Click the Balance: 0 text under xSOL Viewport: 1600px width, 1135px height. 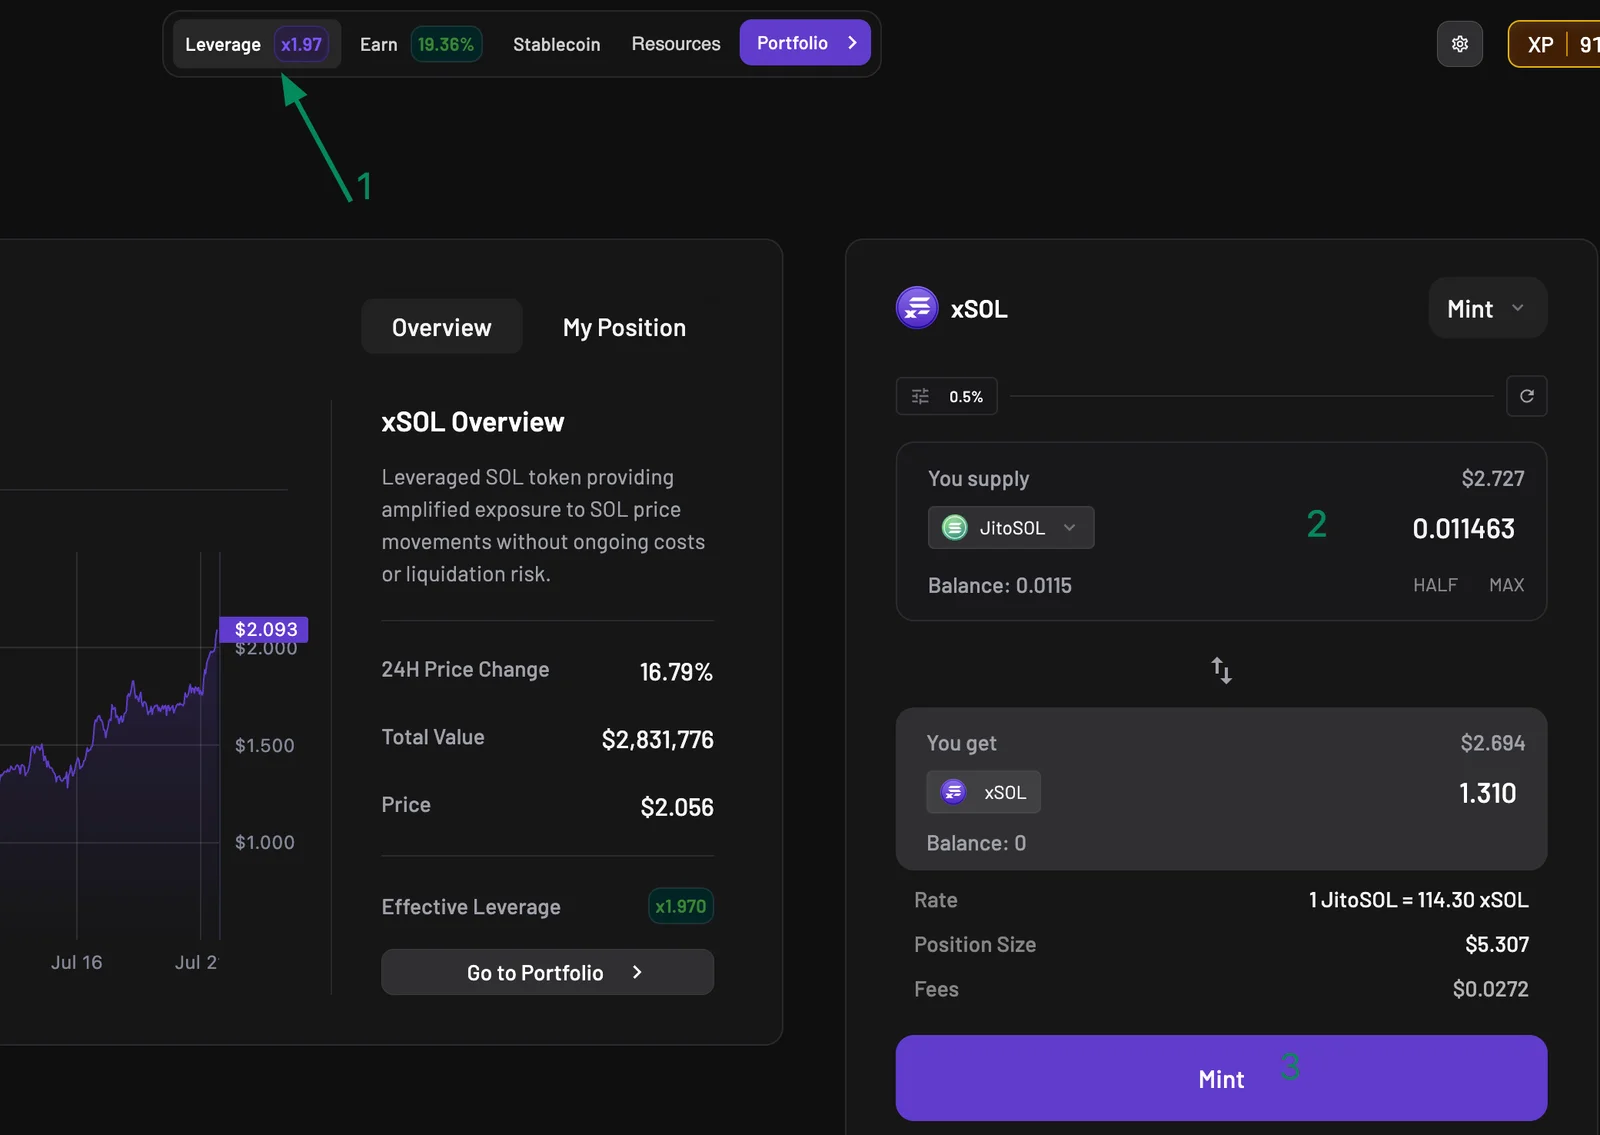coord(976,843)
